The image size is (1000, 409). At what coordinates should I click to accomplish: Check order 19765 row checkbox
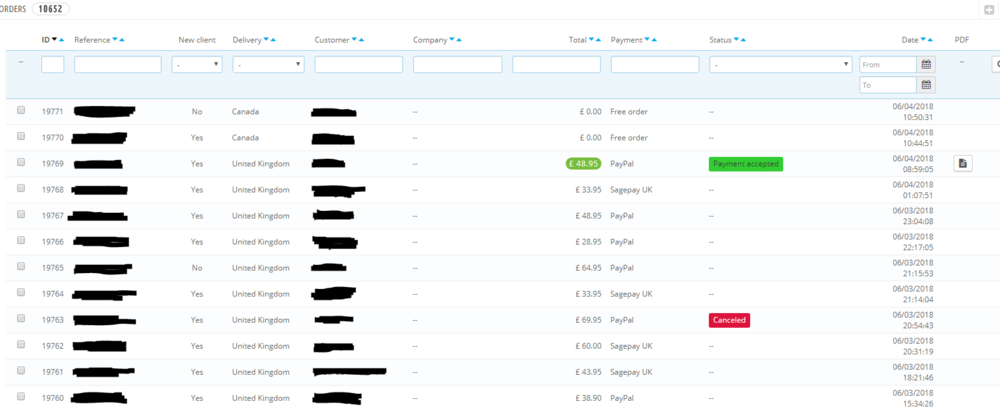[21, 266]
